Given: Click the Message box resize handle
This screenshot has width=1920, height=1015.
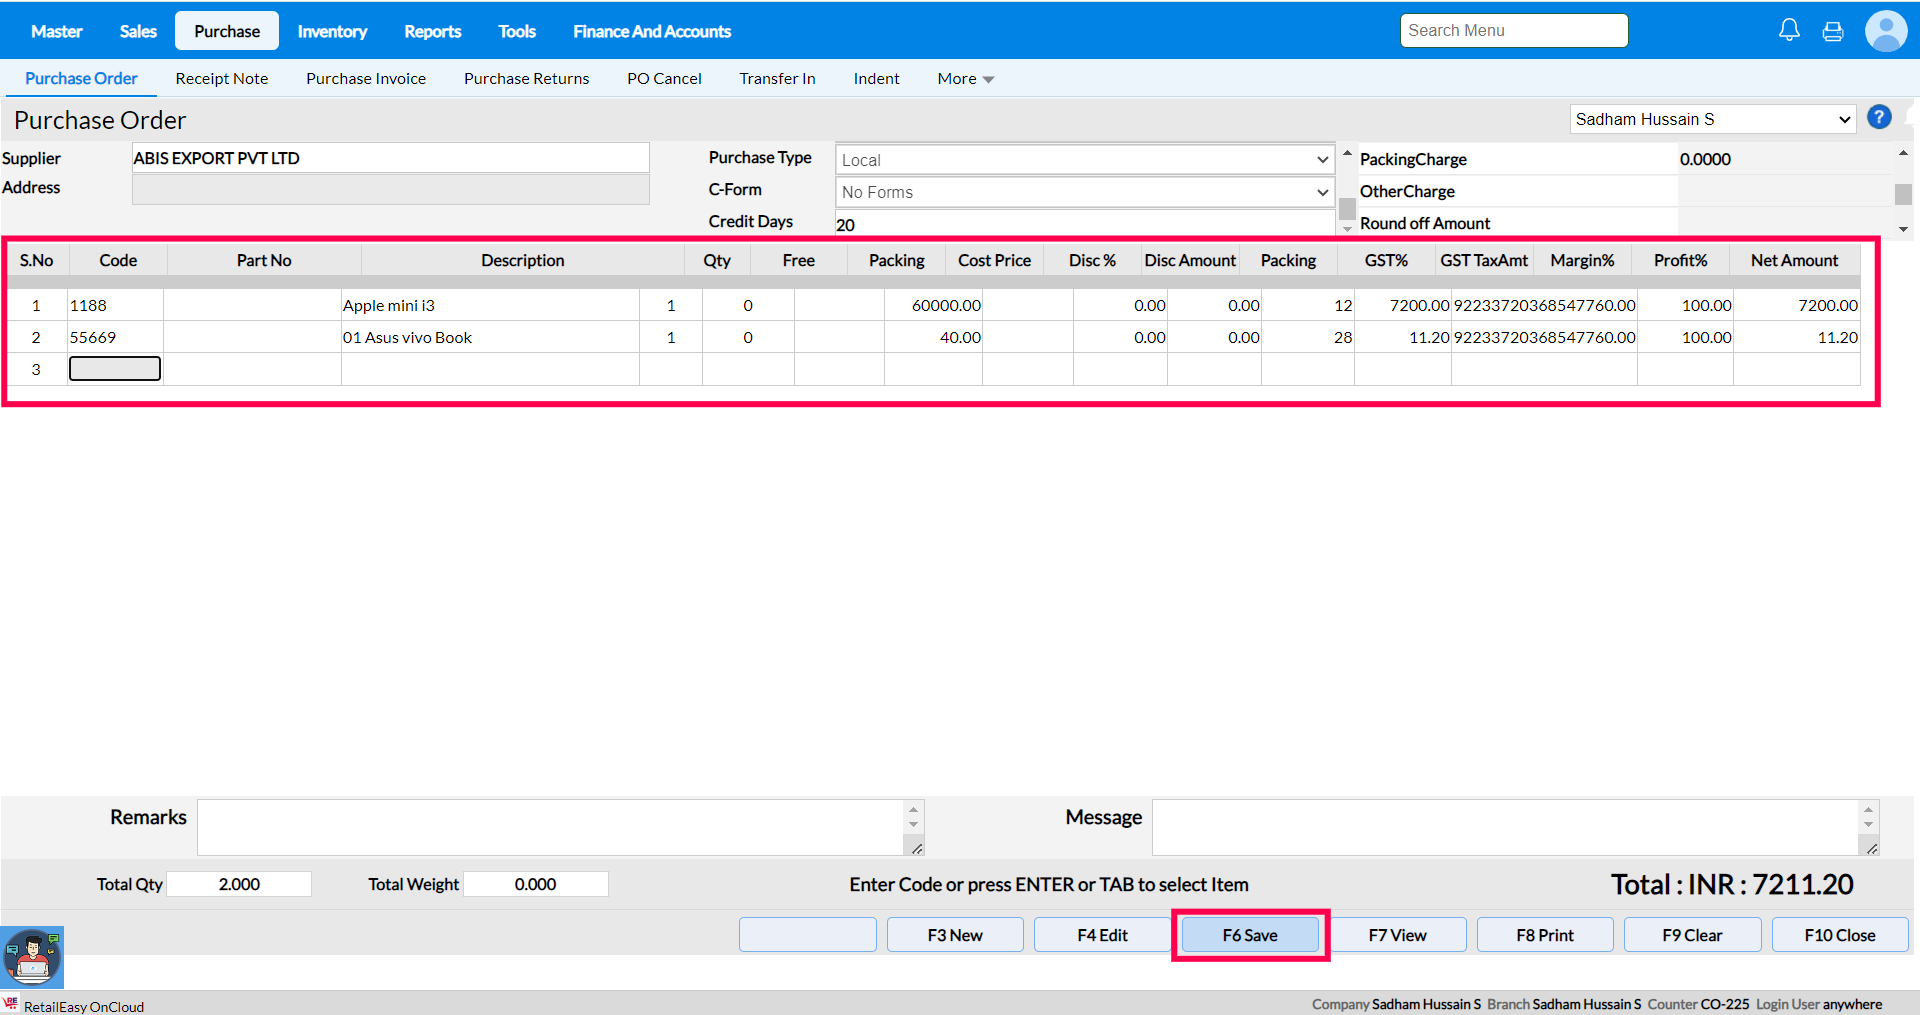Looking at the screenshot, I should coord(1871,848).
